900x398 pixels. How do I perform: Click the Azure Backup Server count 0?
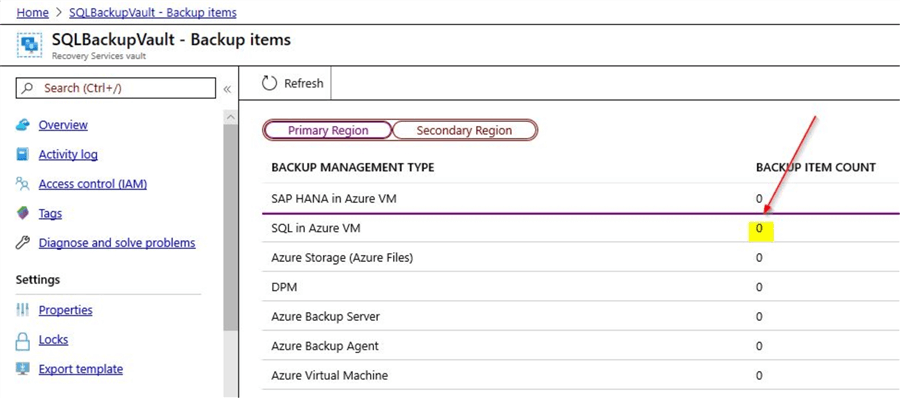click(759, 316)
